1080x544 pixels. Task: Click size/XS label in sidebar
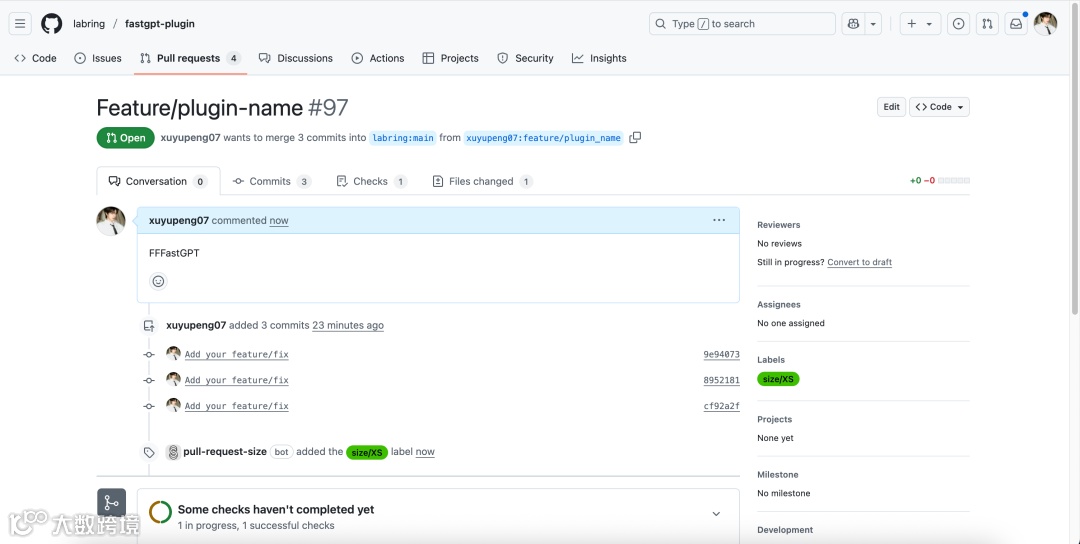tap(778, 379)
